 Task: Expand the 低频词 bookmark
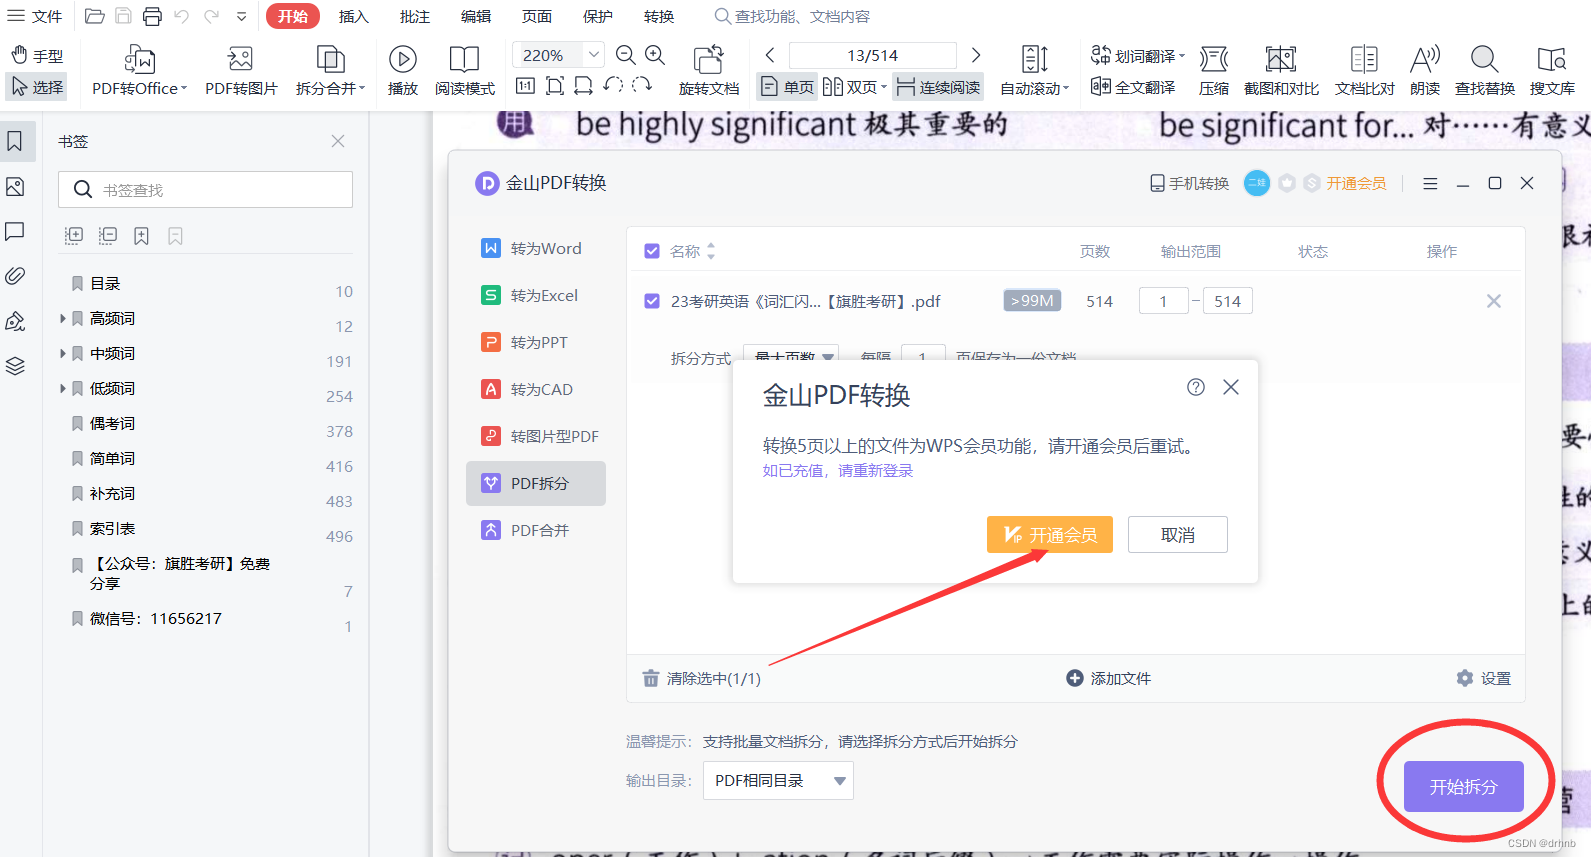click(63, 389)
